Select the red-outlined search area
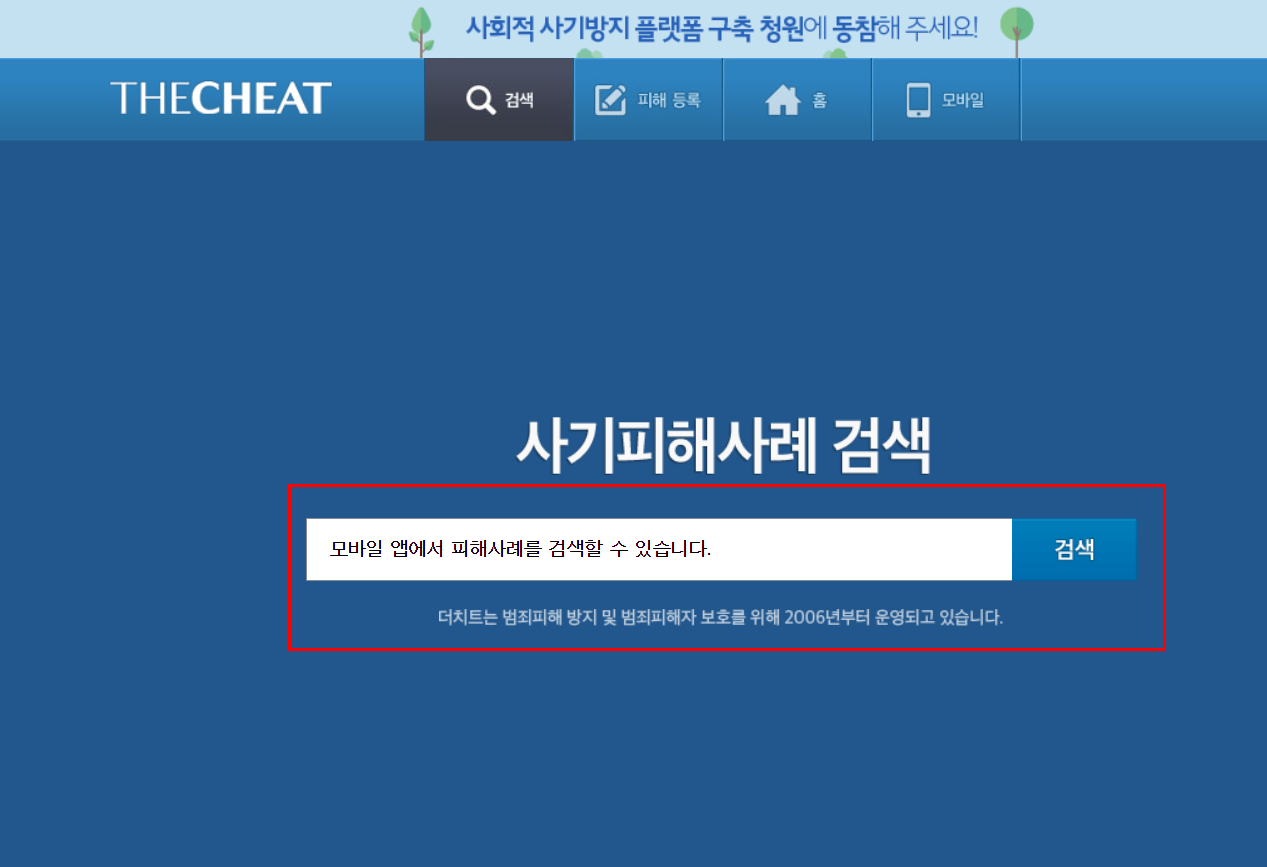Viewport: 1267px width, 867px height. 727,567
